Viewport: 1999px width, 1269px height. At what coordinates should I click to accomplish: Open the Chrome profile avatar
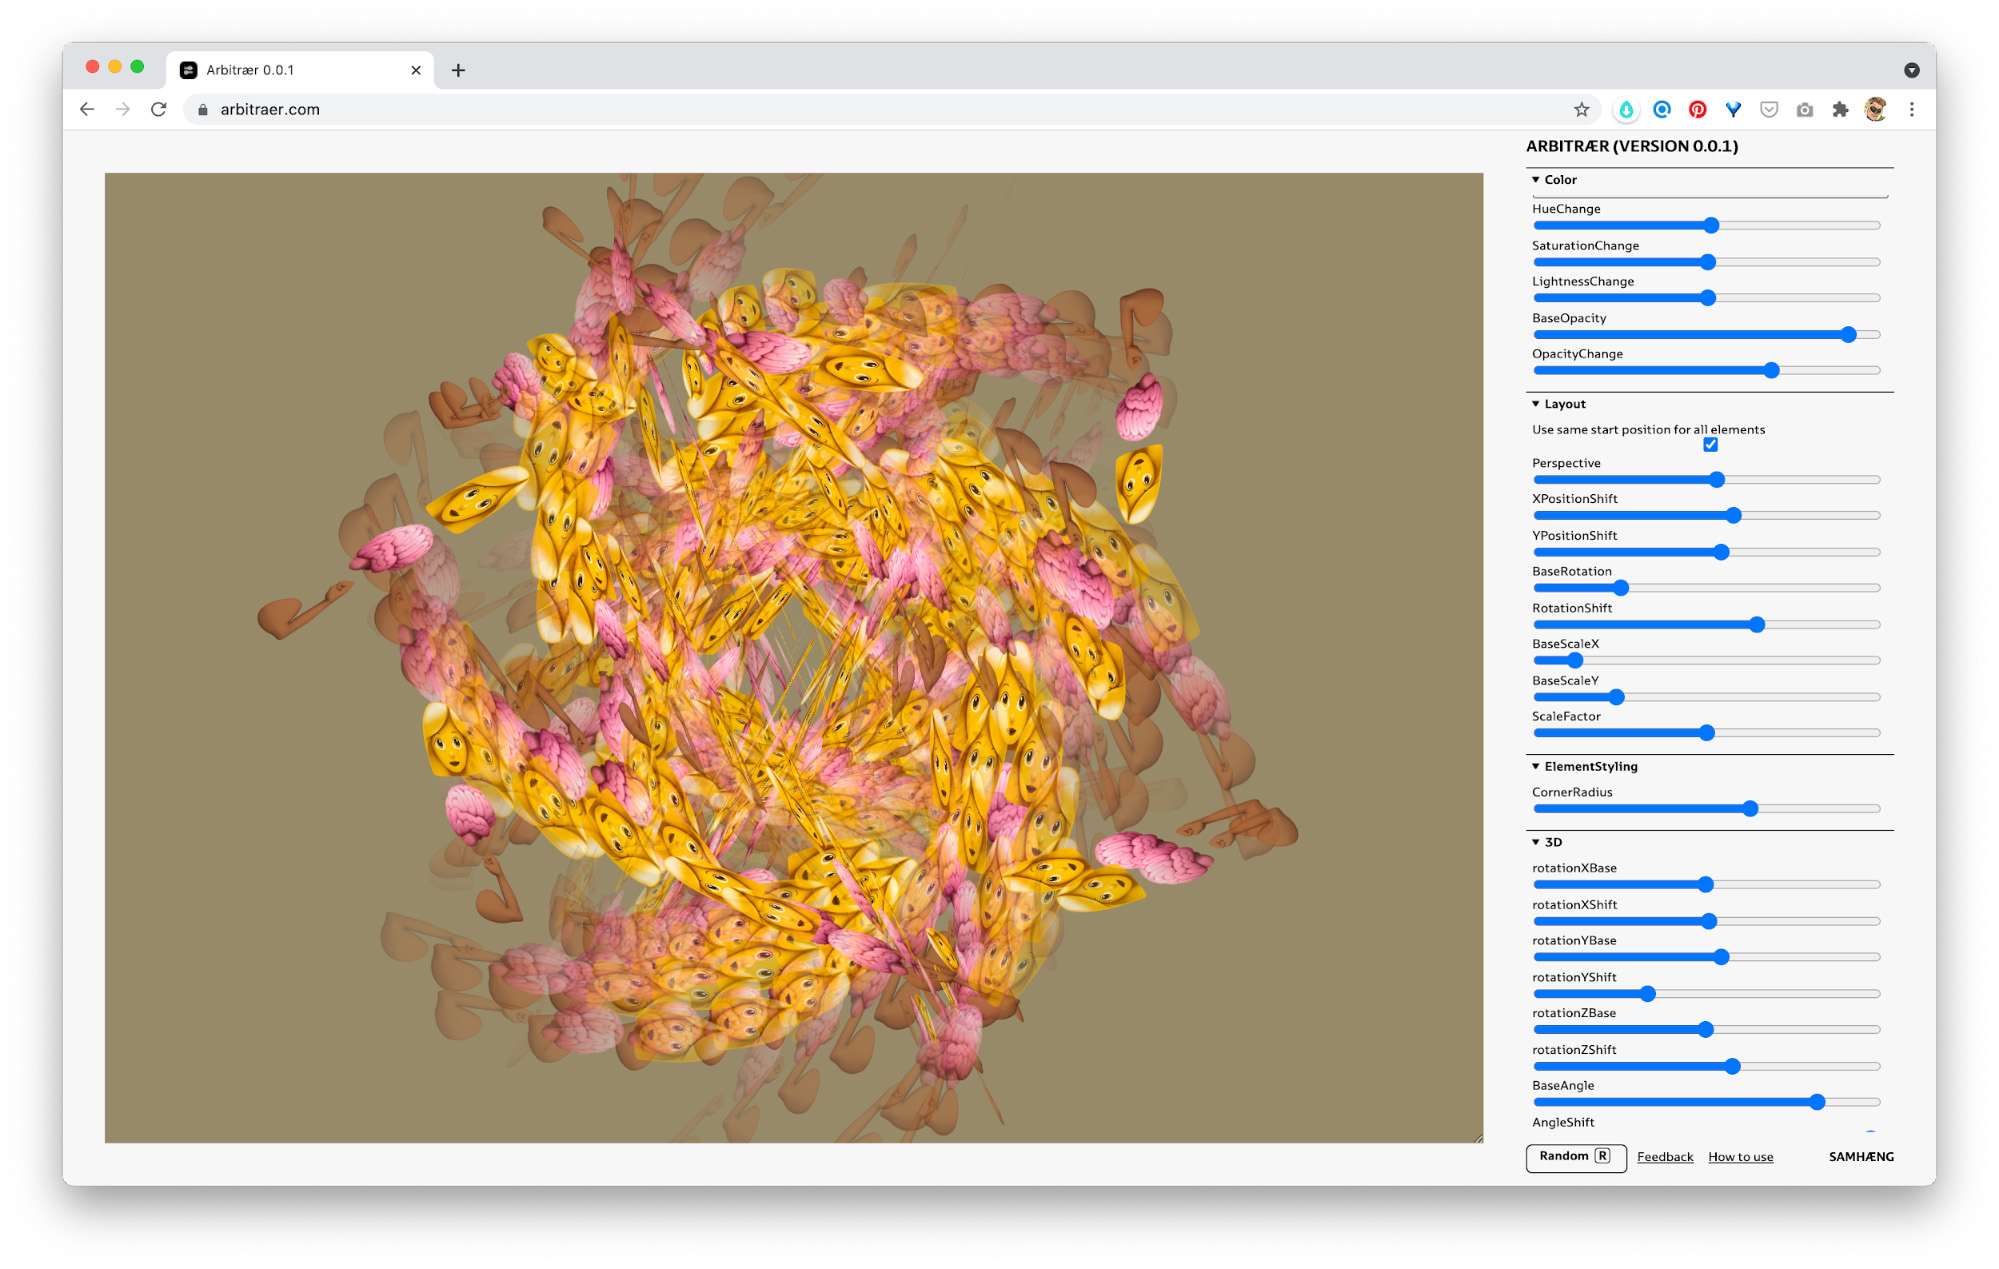click(x=1875, y=109)
